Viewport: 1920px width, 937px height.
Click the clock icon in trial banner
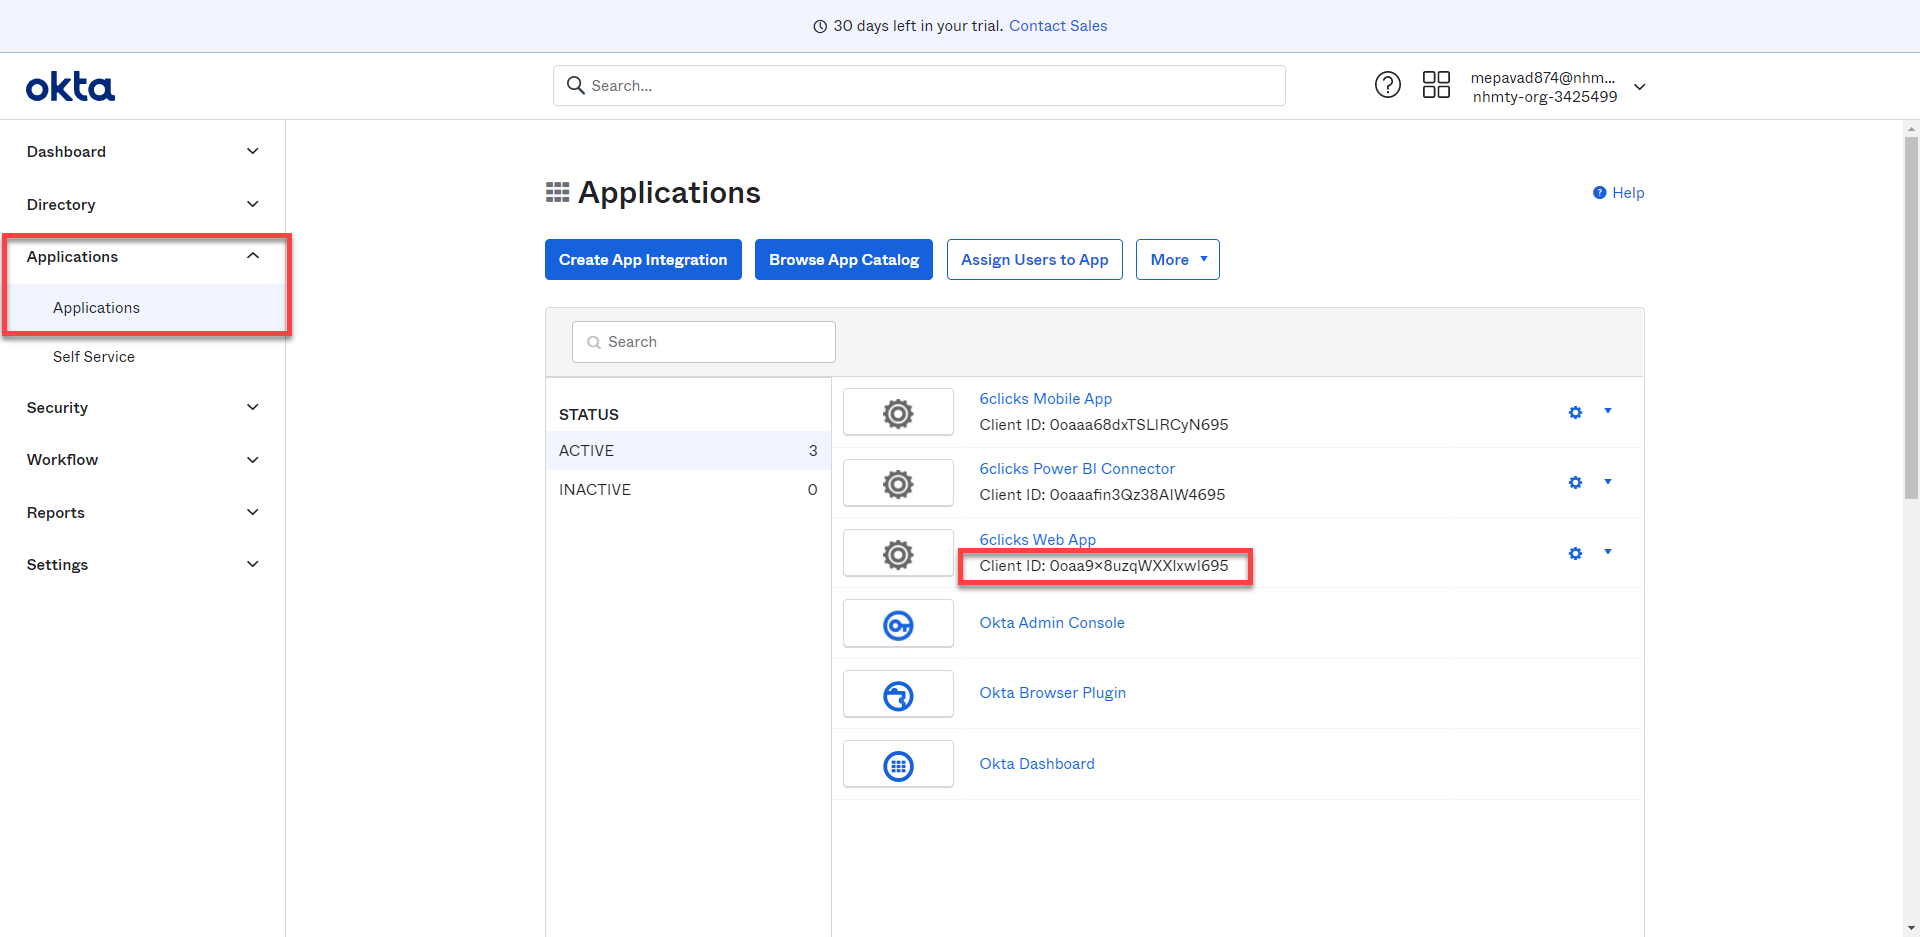tap(820, 27)
